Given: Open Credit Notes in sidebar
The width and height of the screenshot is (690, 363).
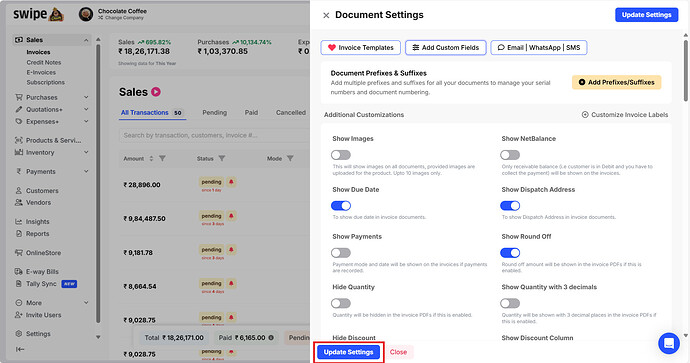Looking at the screenshot, I should (44, 62).
